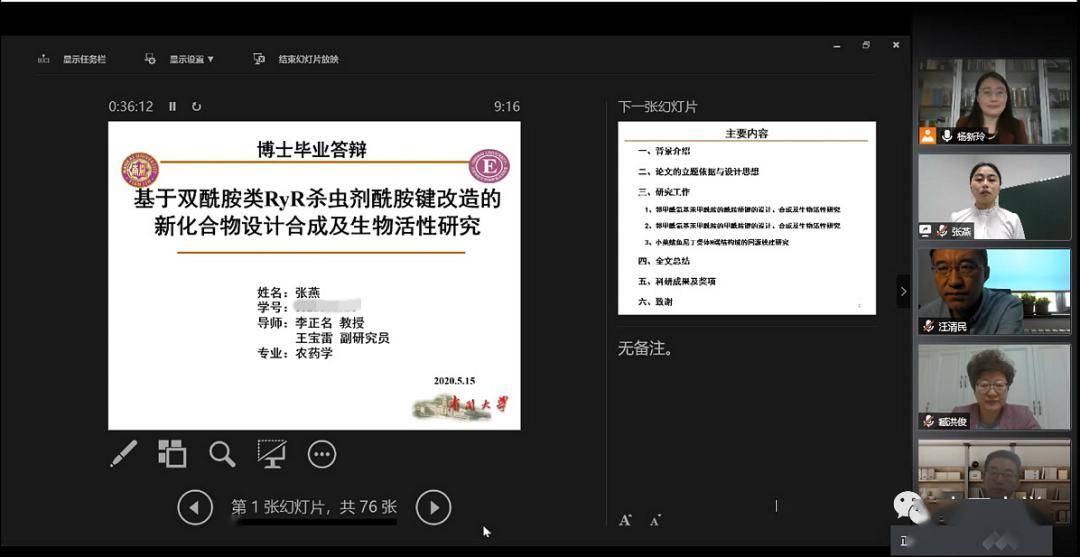Pause the presentation timer
The width and height of the screenshot is (1080, 557).
point(172,106)
